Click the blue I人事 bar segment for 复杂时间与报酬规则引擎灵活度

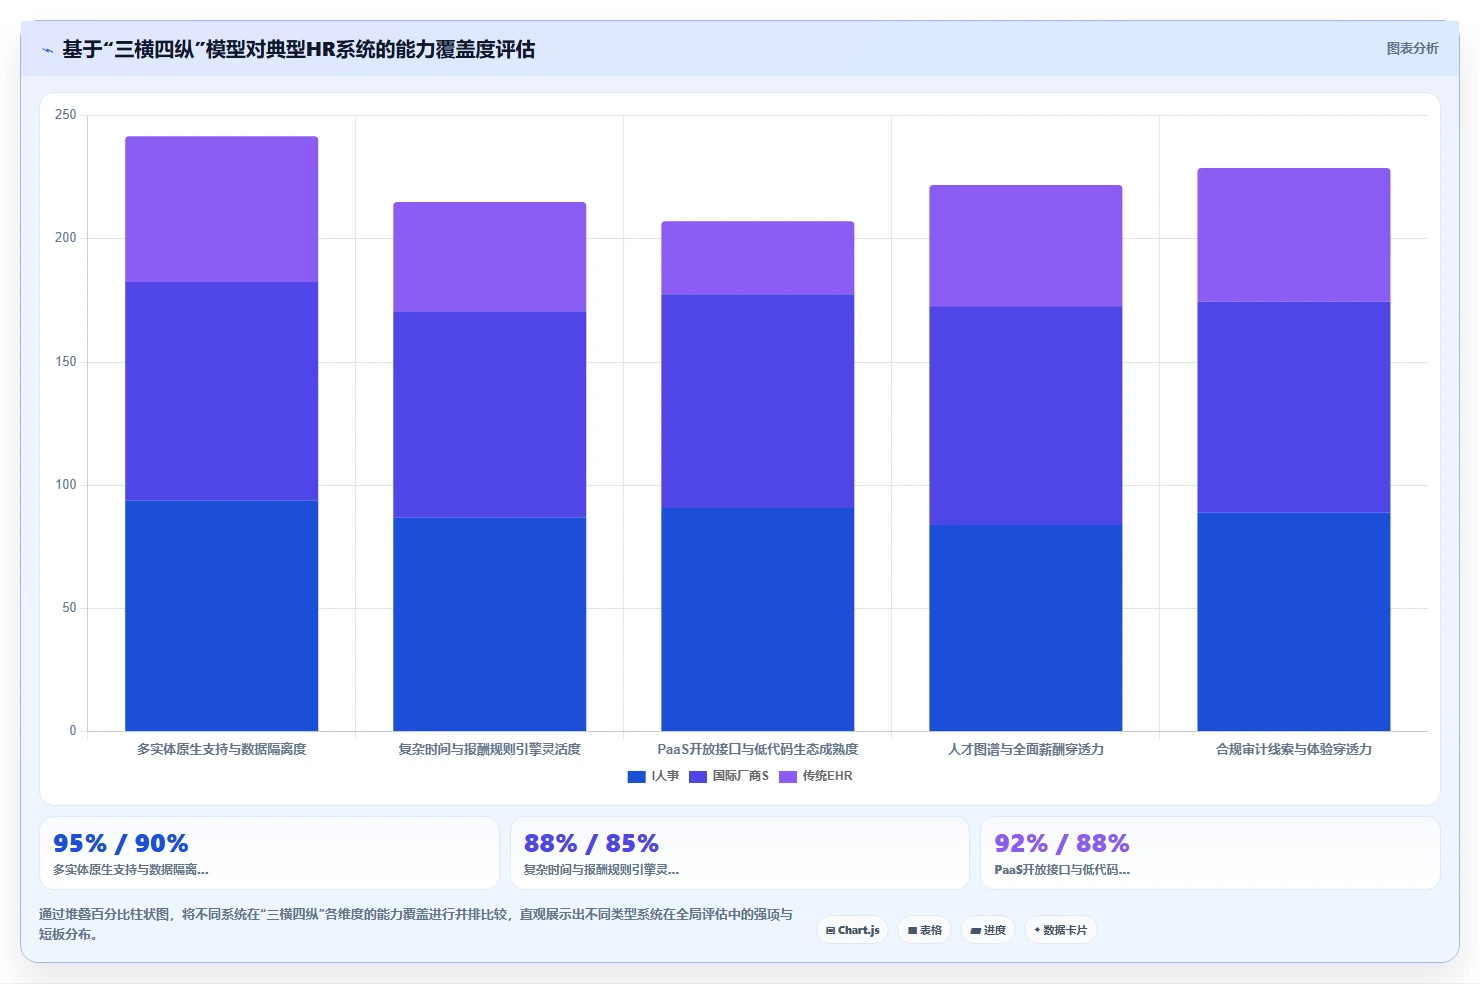click(489, 624)
